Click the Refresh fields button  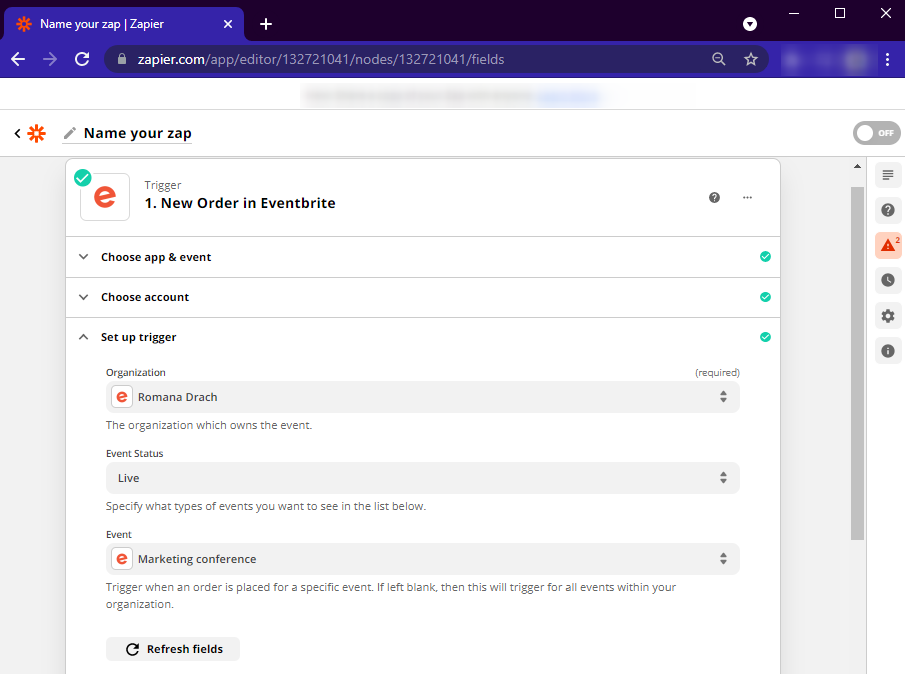point(173,649)
